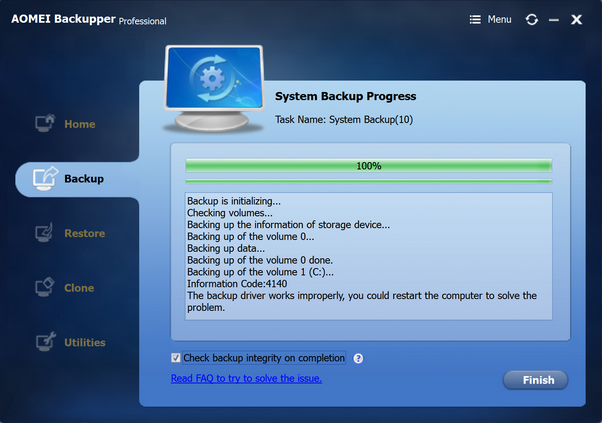The width and height of the screenshot is (602, 423).
Task: Click the Home monitor icon
Action: point(45,123)
